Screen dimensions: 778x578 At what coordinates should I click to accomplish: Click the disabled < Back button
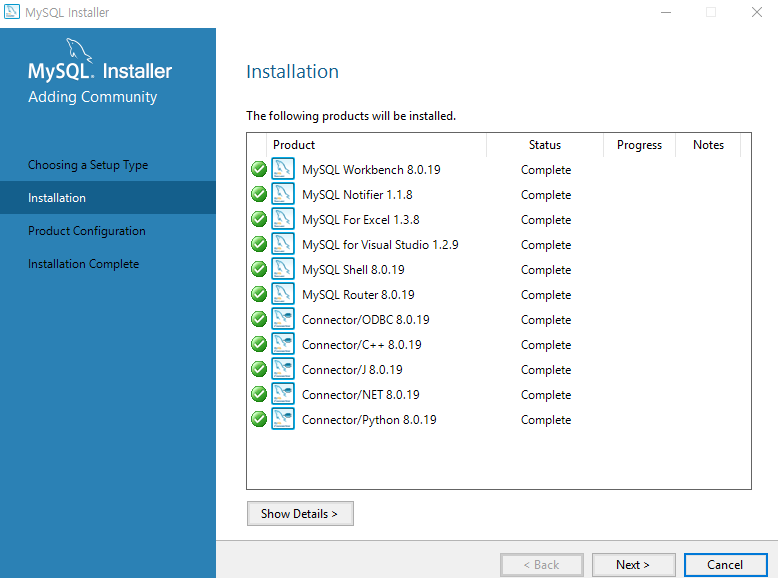(542, 565)
